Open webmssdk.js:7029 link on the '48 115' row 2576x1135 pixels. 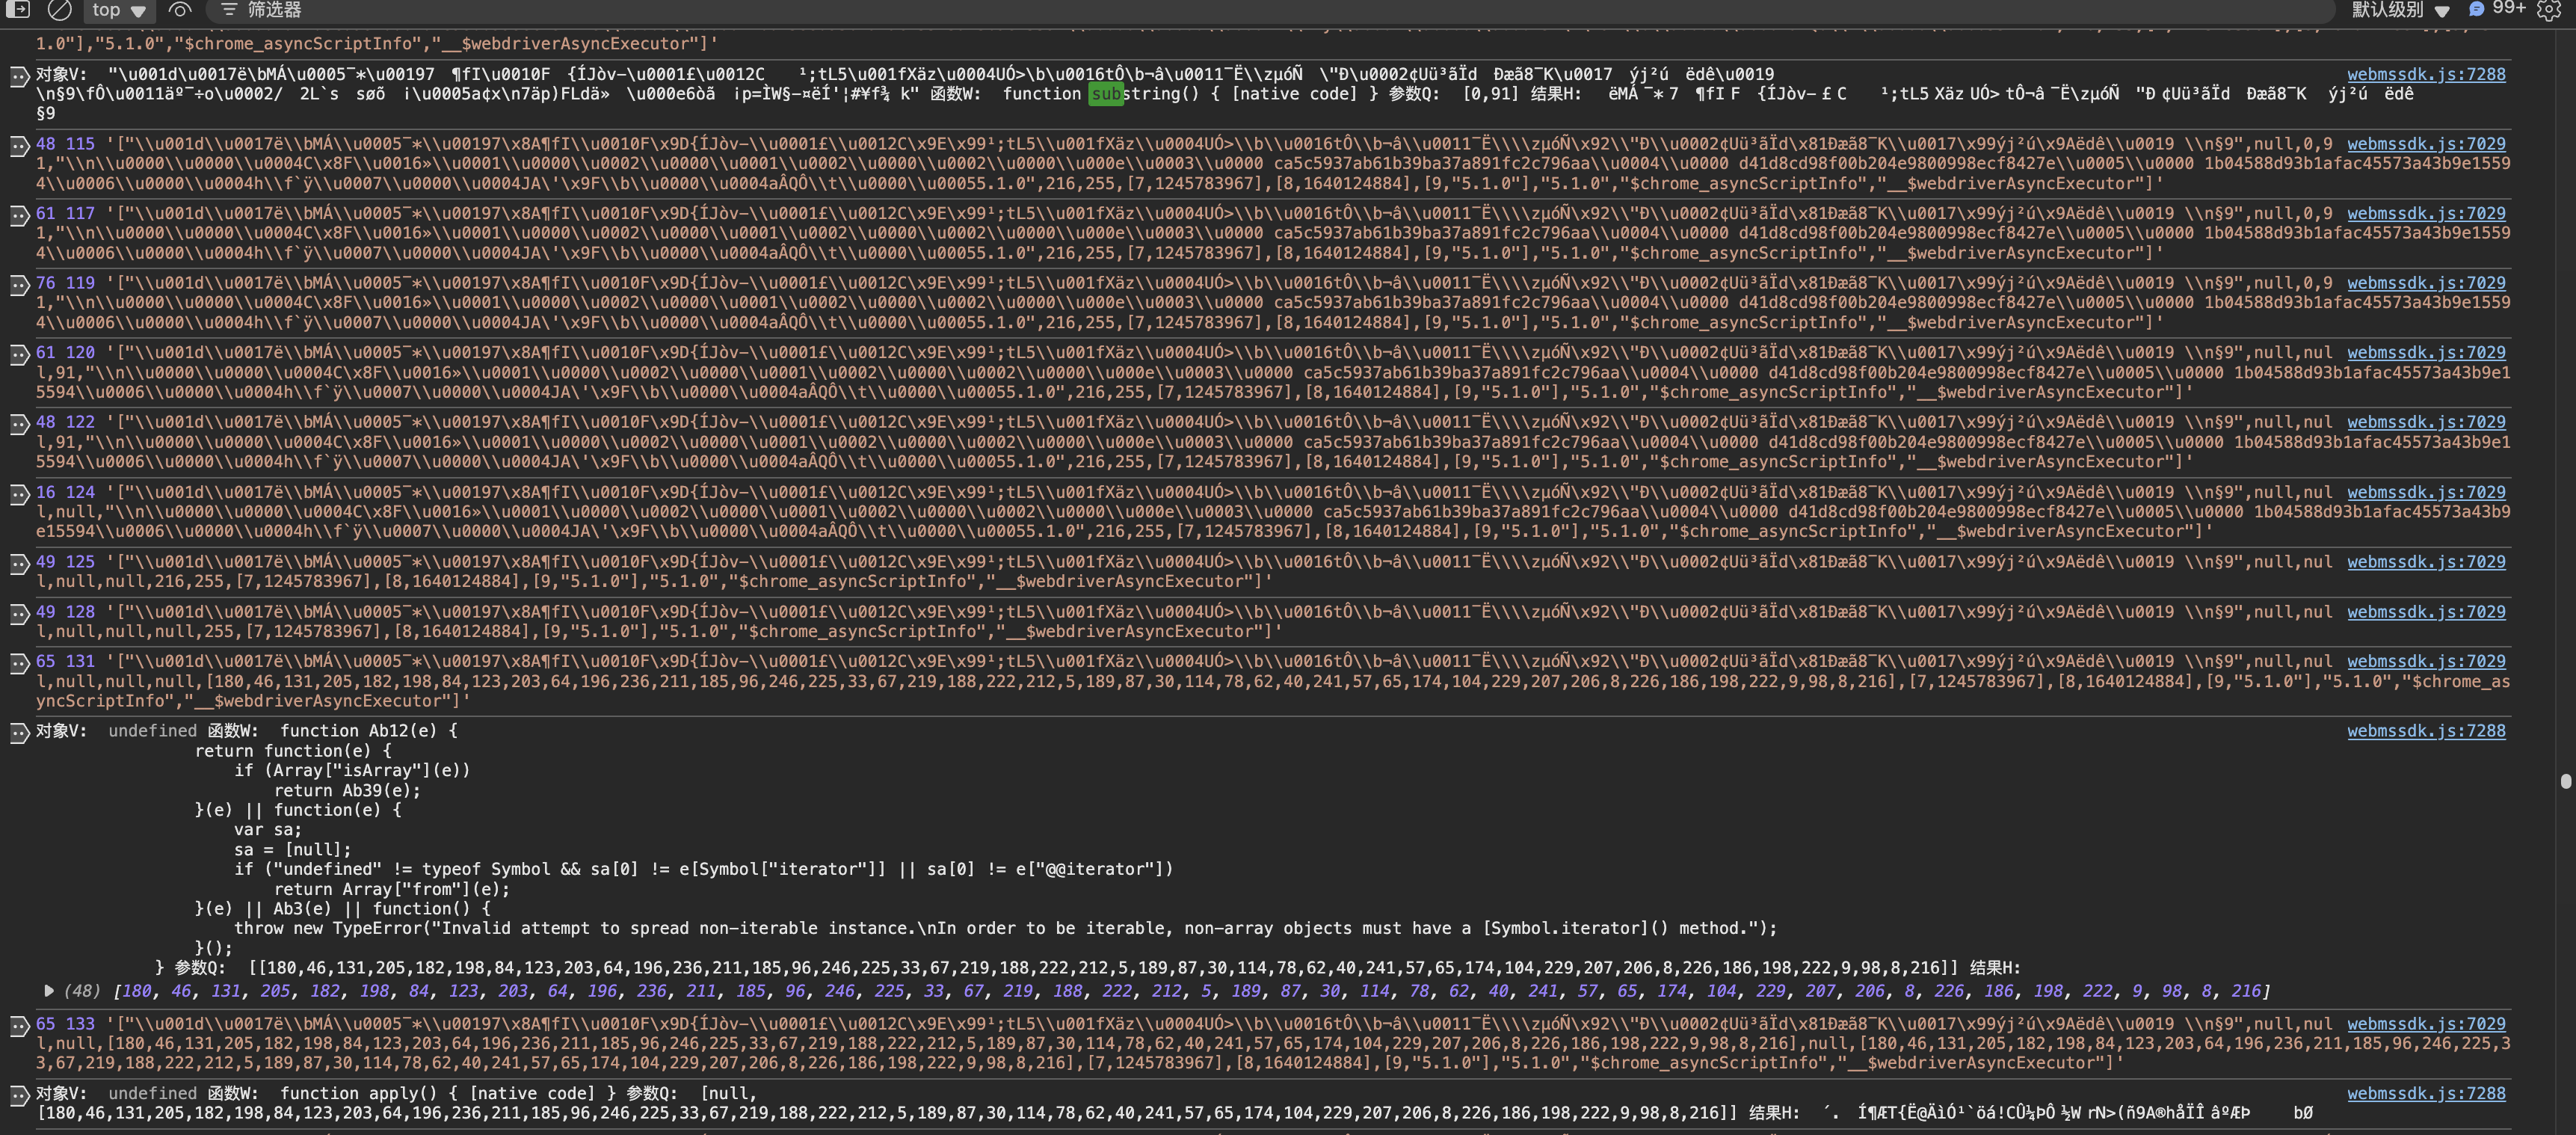pos(2426,144)
